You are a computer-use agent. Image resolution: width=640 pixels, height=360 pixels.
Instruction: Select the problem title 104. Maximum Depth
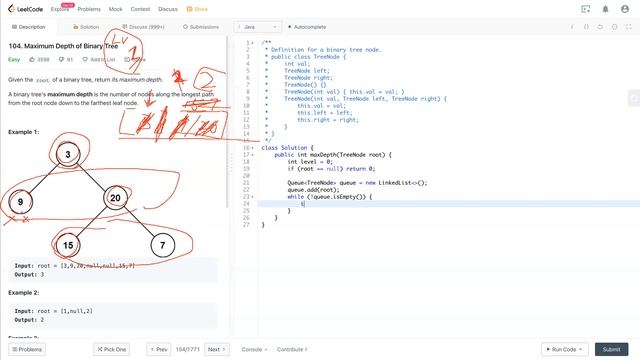coord(63,46)
